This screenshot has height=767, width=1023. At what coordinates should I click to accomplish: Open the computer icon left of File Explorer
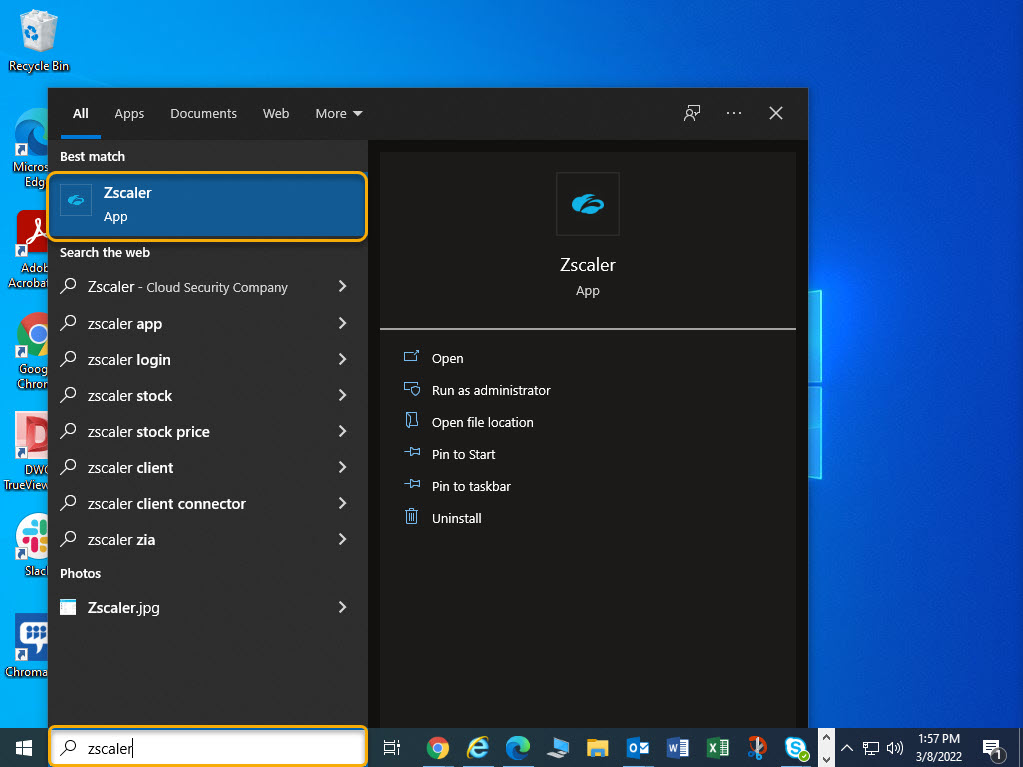point(558,747)
